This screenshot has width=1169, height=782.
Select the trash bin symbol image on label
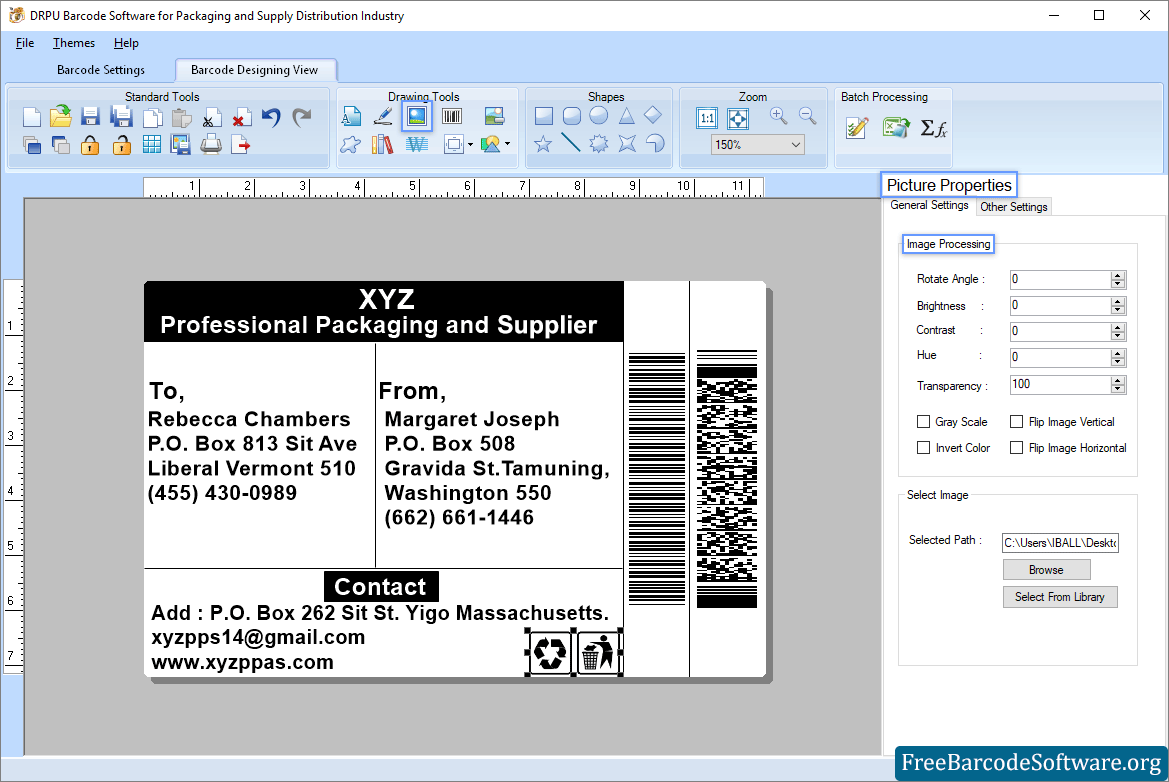pyautogui.click(x=599, y=652)
